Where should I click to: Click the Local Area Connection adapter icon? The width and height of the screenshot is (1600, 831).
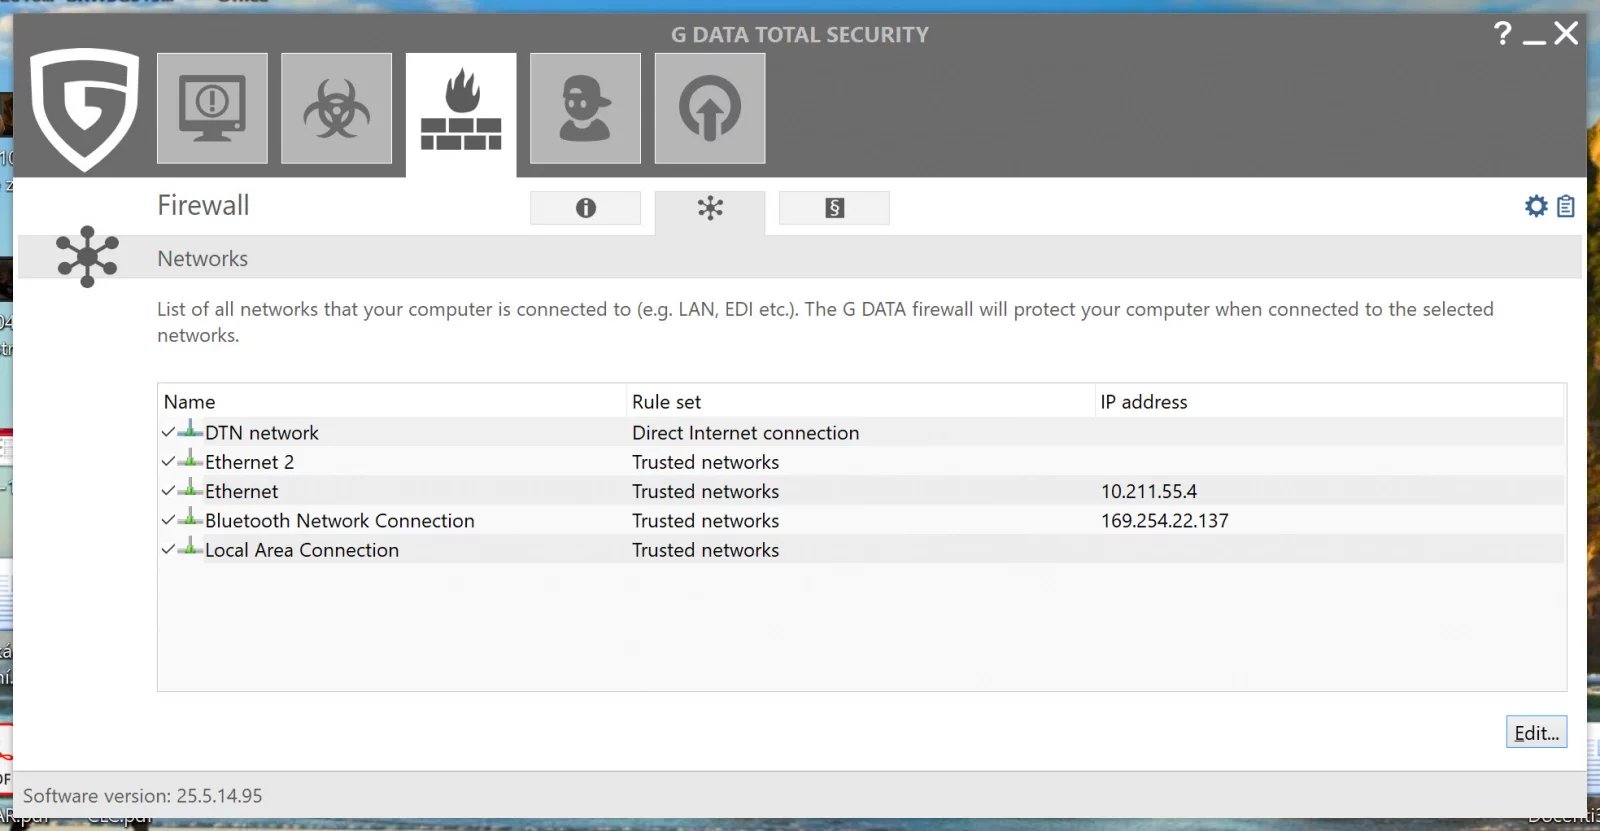click(x=190, y=547)
